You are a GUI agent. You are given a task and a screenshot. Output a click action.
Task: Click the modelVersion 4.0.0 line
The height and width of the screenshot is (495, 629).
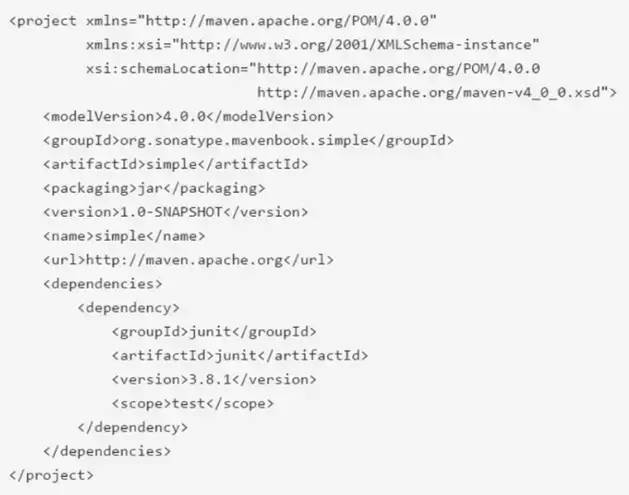(x=189, y=117)
